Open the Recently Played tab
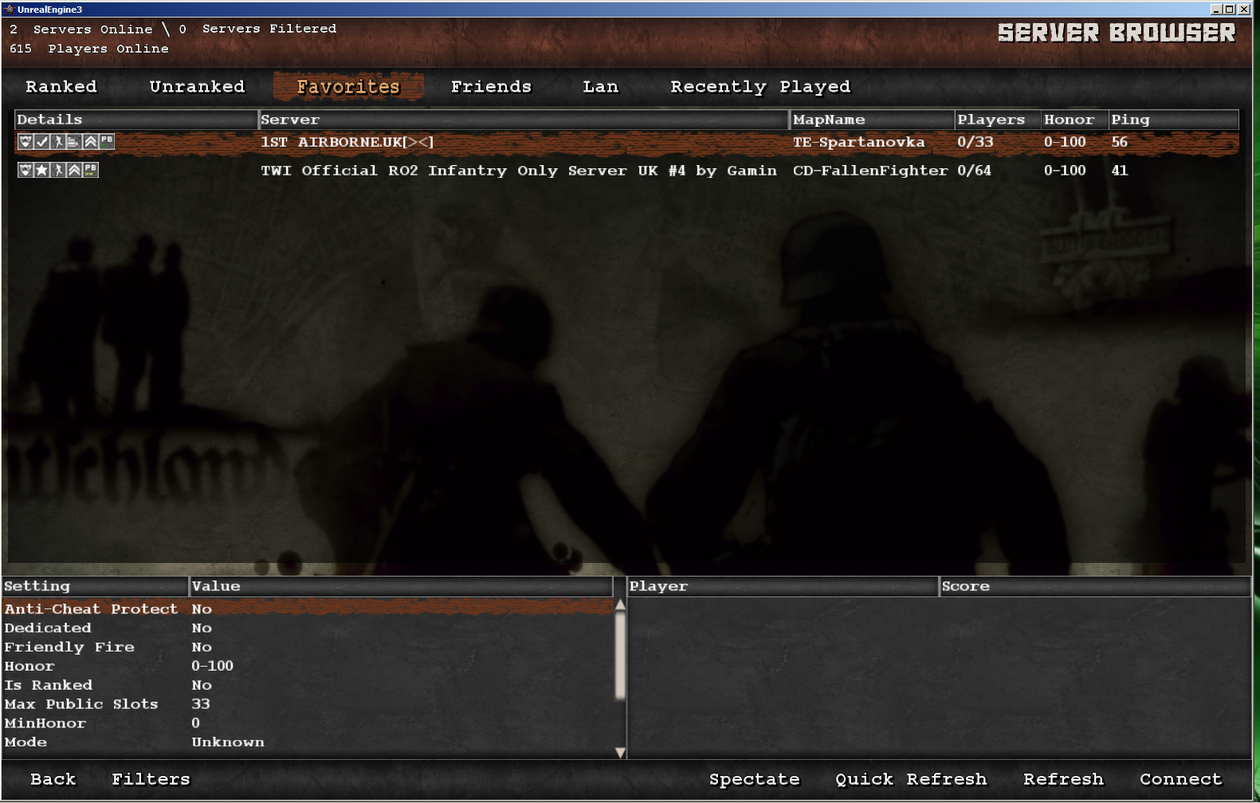 coord(760,87)
